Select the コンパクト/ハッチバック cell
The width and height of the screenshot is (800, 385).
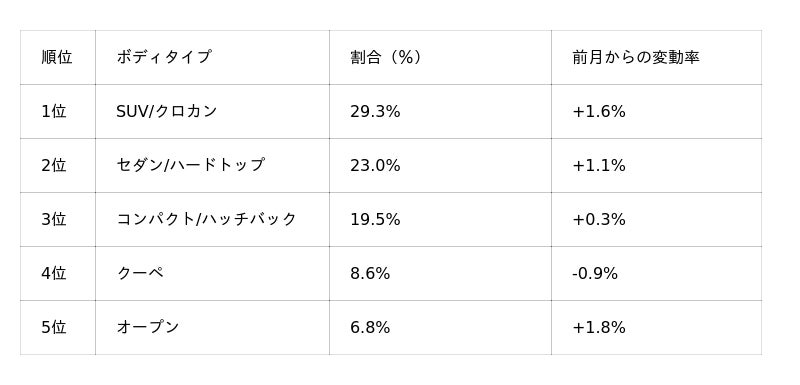pyautogui.click(x=212, y=219)
